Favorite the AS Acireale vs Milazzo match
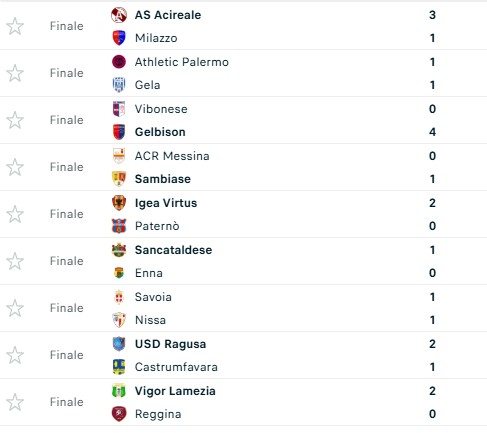487x433 pixels. coord(15,26)
